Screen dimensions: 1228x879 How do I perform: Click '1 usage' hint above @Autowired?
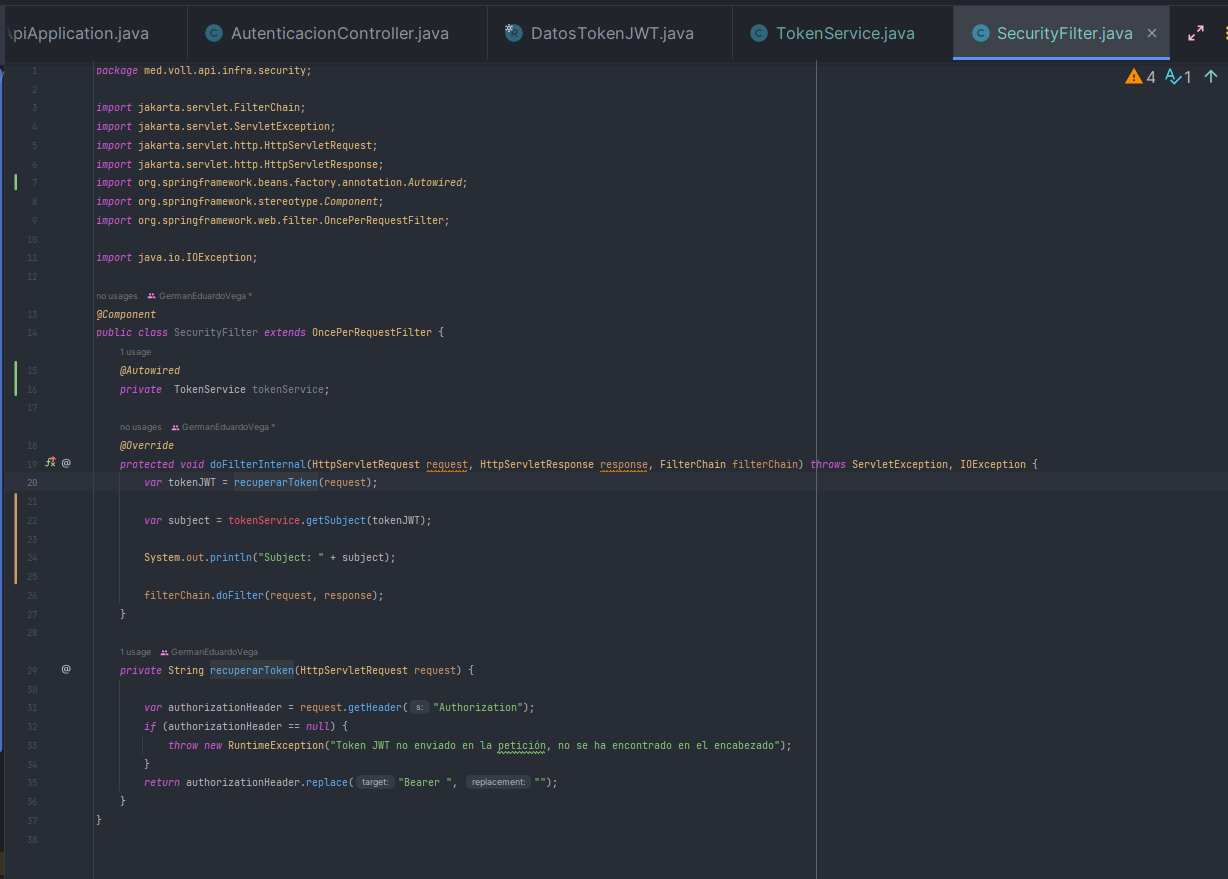click(x=136, y=352)
